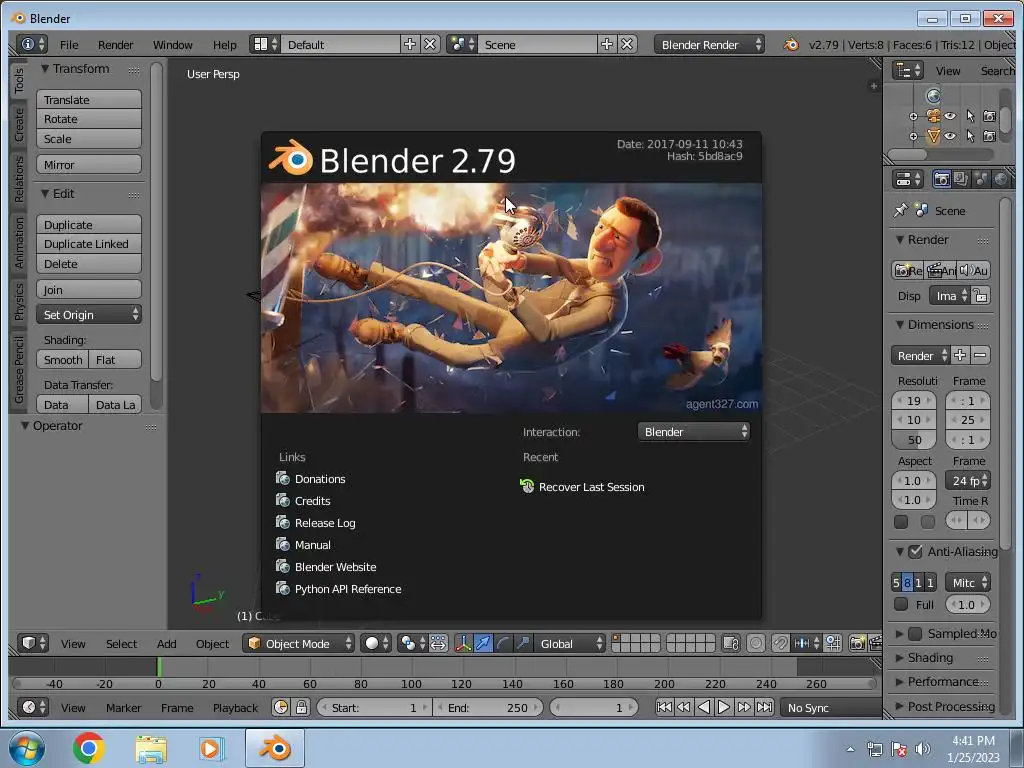The image size is (1024, 768).
Task: Select the translate manipulator arrow
Action: pos(483,643)
